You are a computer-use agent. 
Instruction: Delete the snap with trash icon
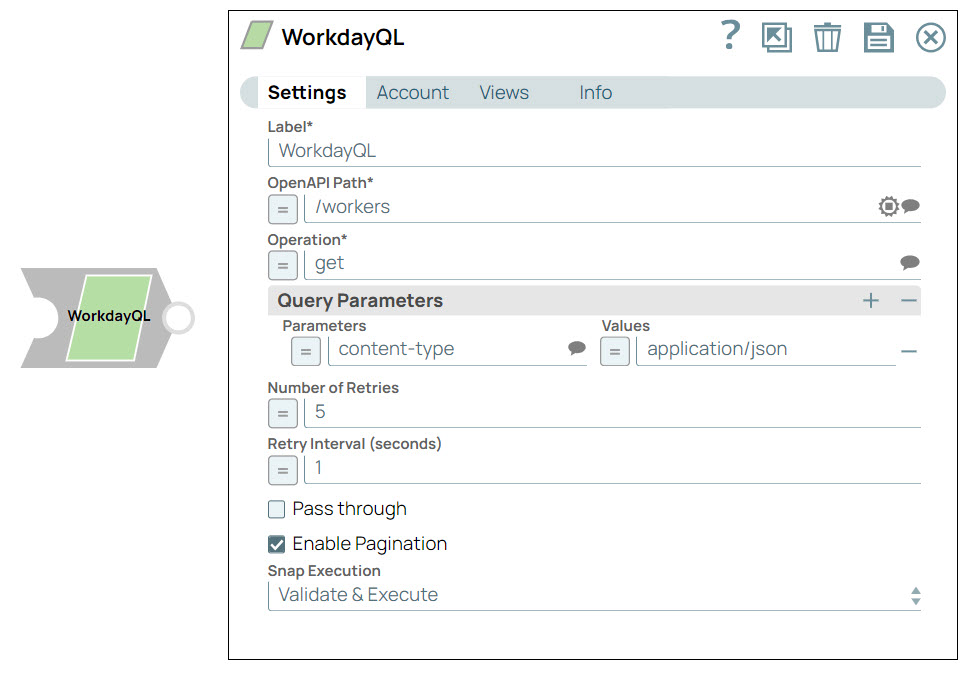coord(827,37)
